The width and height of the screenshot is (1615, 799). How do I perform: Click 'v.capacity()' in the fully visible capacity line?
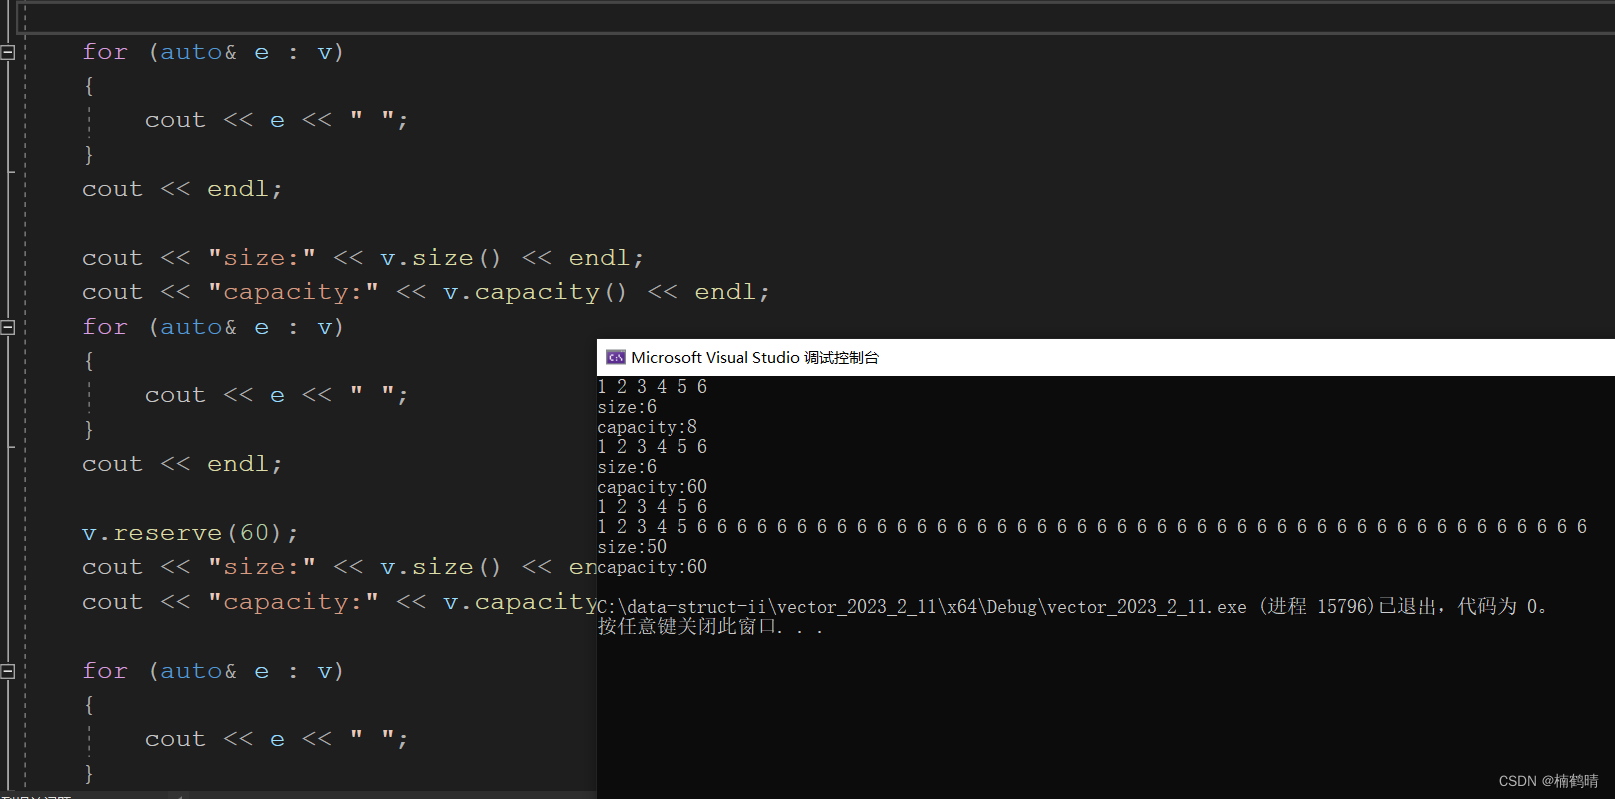point(535,292)
